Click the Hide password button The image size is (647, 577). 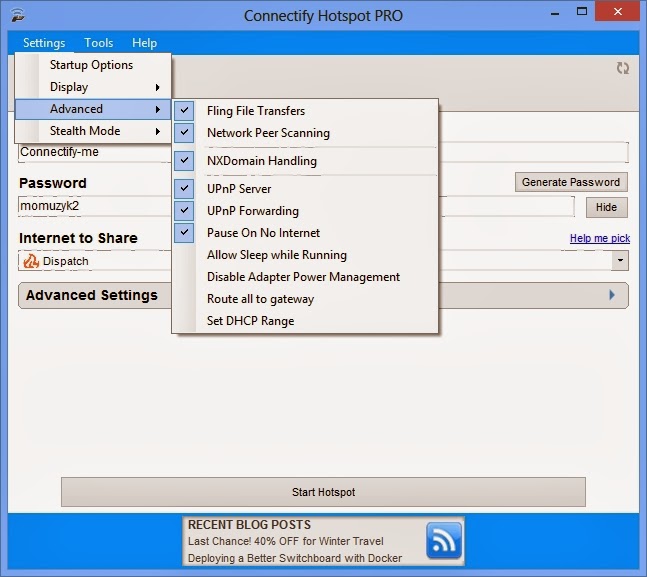tap(607, 207)
